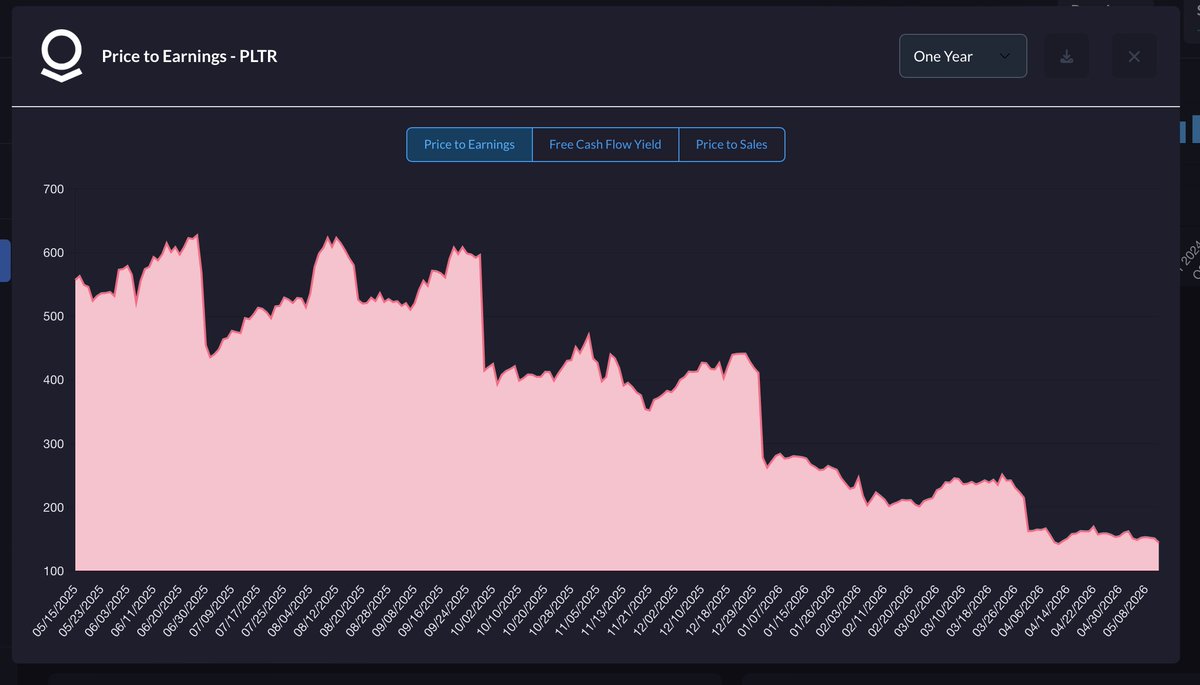Click the Palantir logo icon
Viewport: 1200px width, 685px height.
[x=61, y=56]
